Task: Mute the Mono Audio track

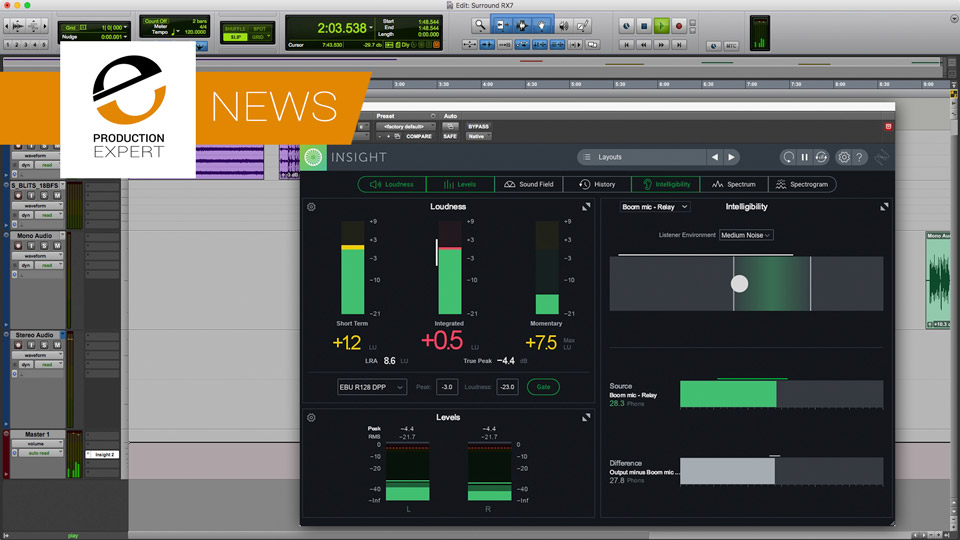Action: coord(57,246)
